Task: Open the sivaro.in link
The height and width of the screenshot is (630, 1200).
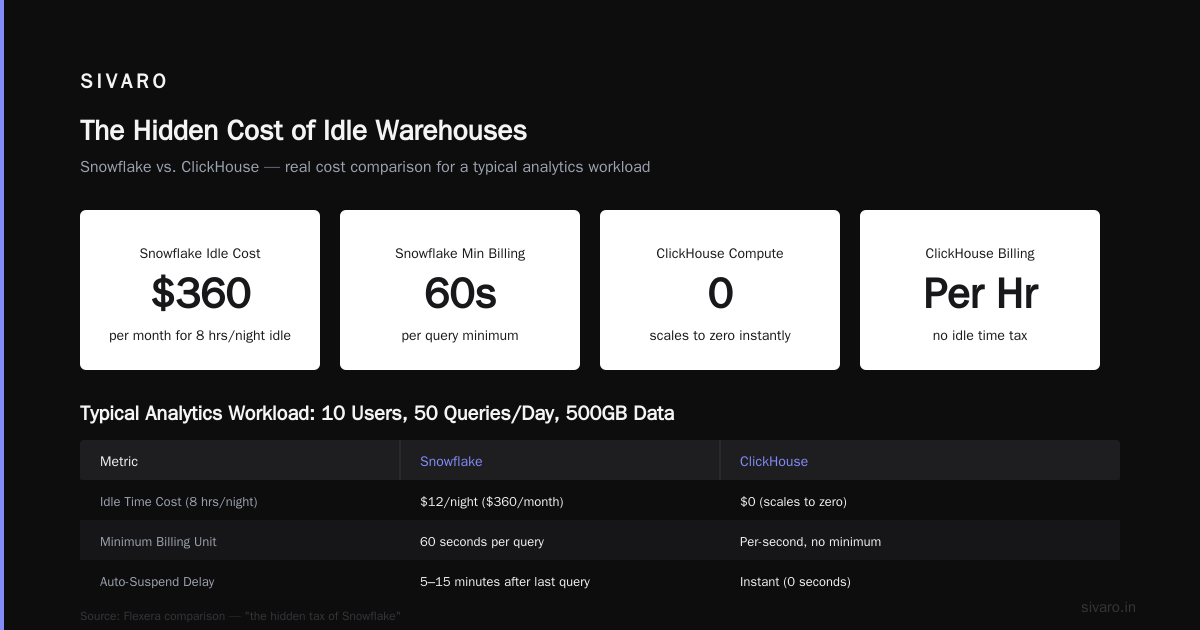Action: tap(1108, 607)
